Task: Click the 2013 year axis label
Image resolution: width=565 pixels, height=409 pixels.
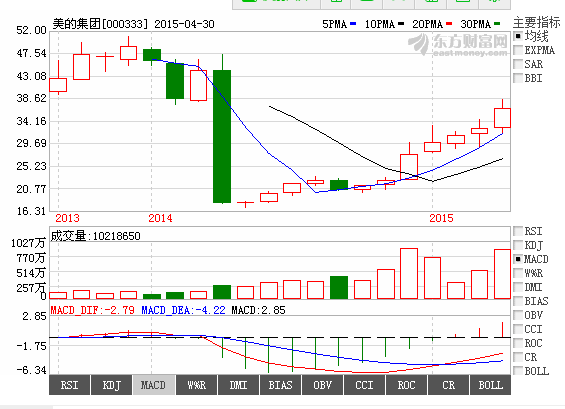Action: tap(67, 218)
